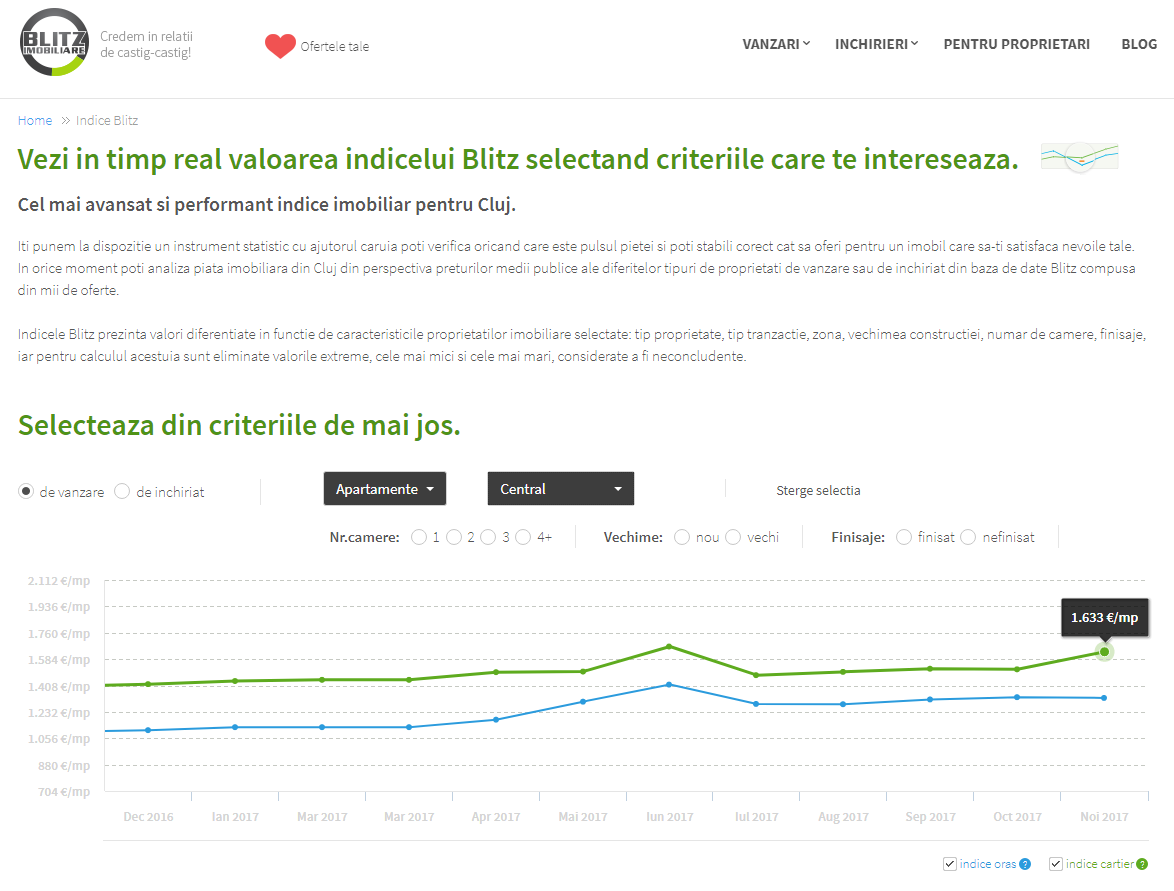Viewport: 1174px width, 891px height.
Task: Toggle the 'indice cartier' checkbox
Action: click(x=1056, y=864)
